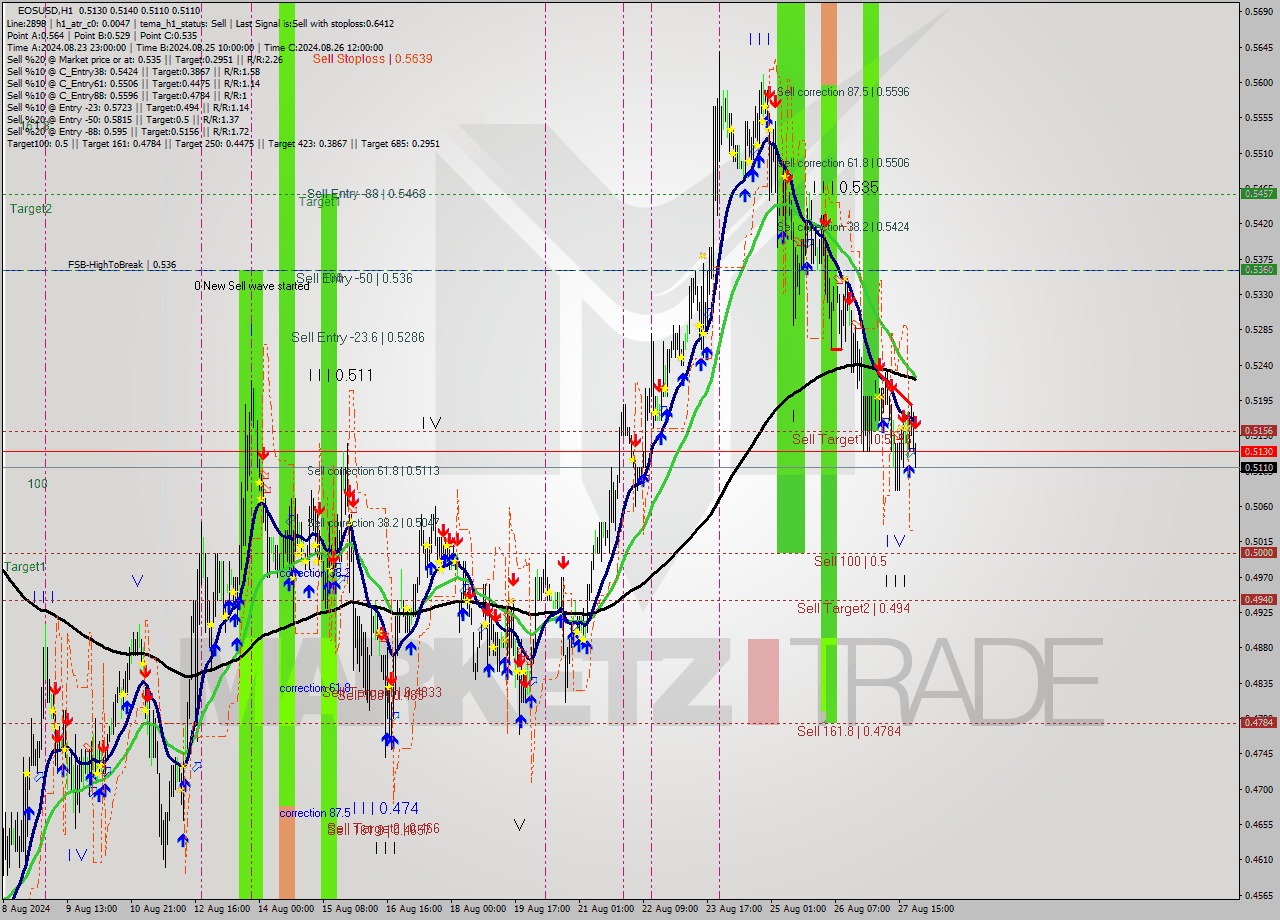The width and height of the screenshot is (1280, 920).
Task: Click the EOSUSD,H1 symbol title text
Action: [45, 10]
